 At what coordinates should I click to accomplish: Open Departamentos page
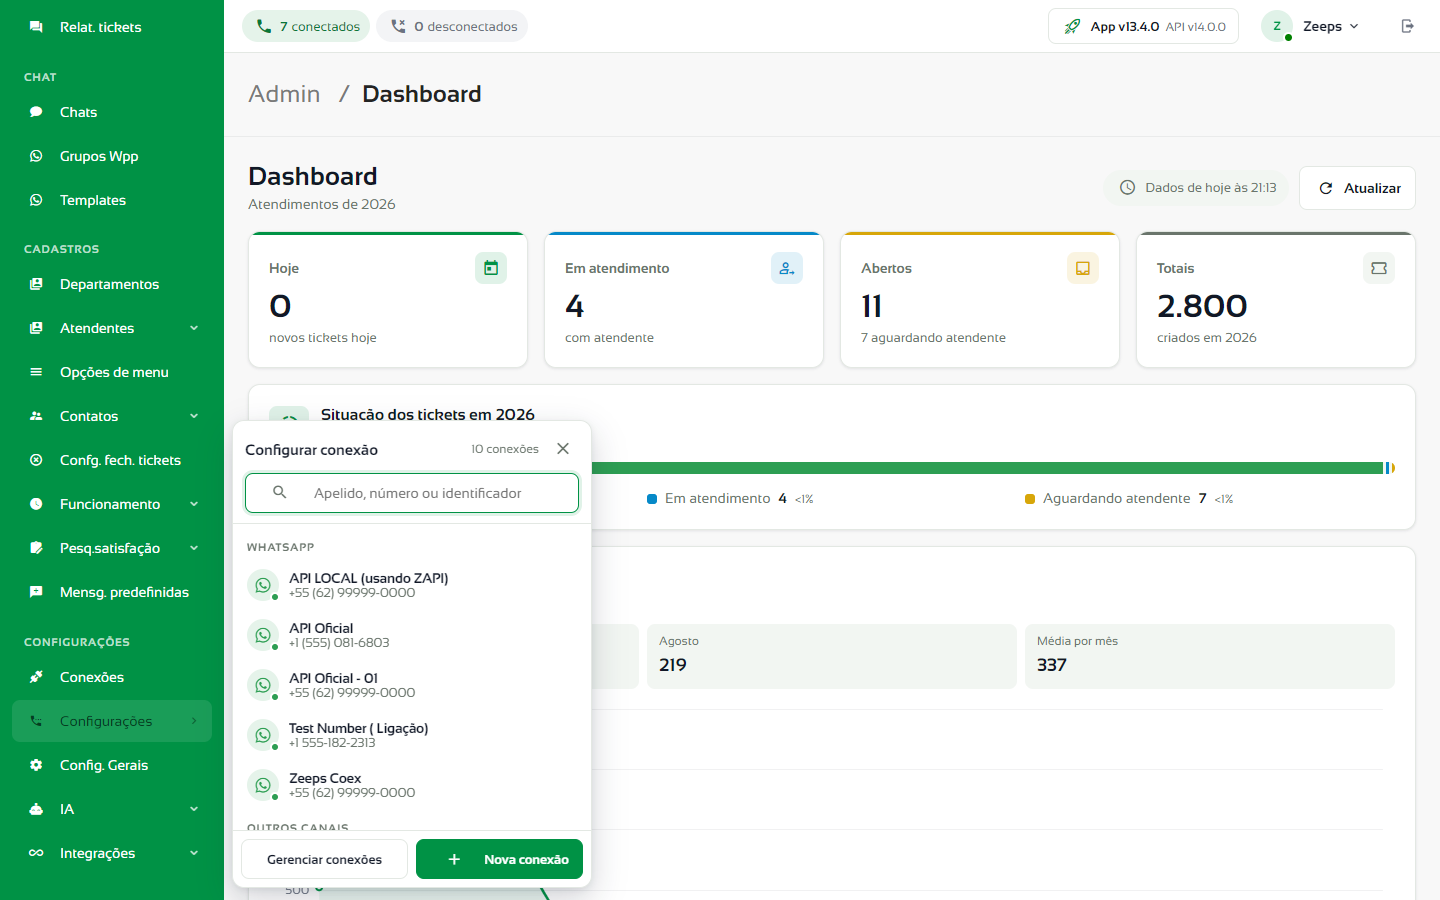click(112, 284)
